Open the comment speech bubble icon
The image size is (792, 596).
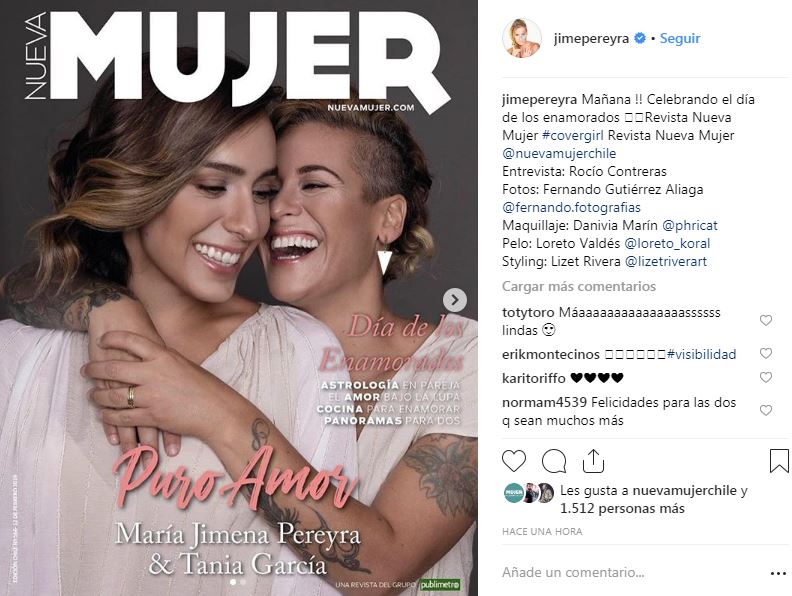pyautogui.click(x=554, y=461)
